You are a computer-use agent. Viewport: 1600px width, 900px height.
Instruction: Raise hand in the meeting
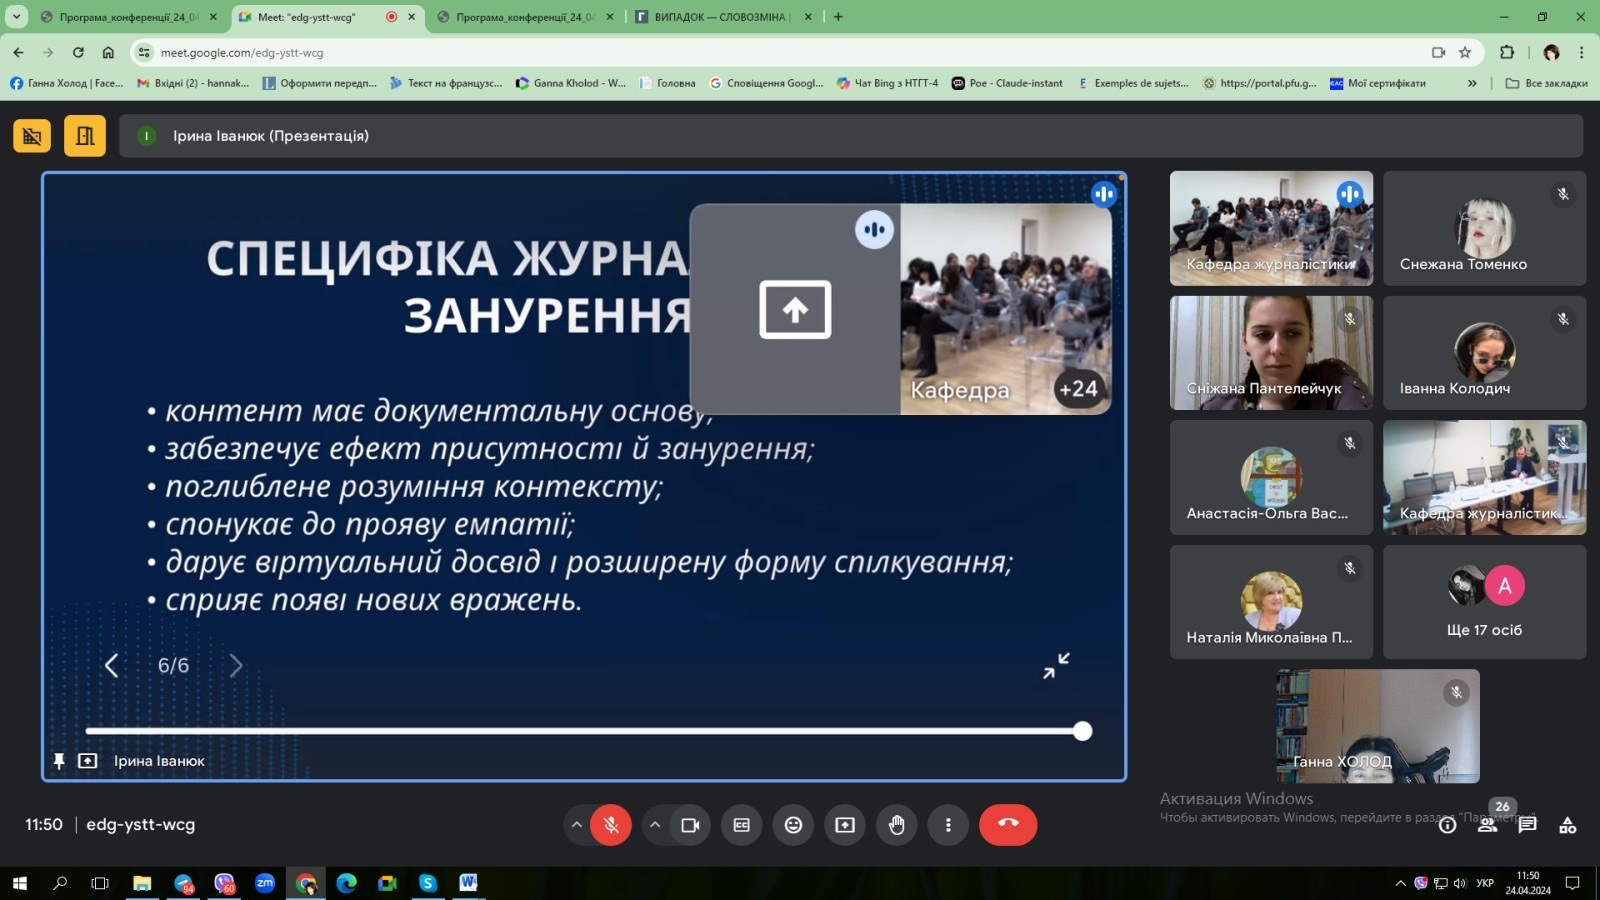(x=896, y=825)
